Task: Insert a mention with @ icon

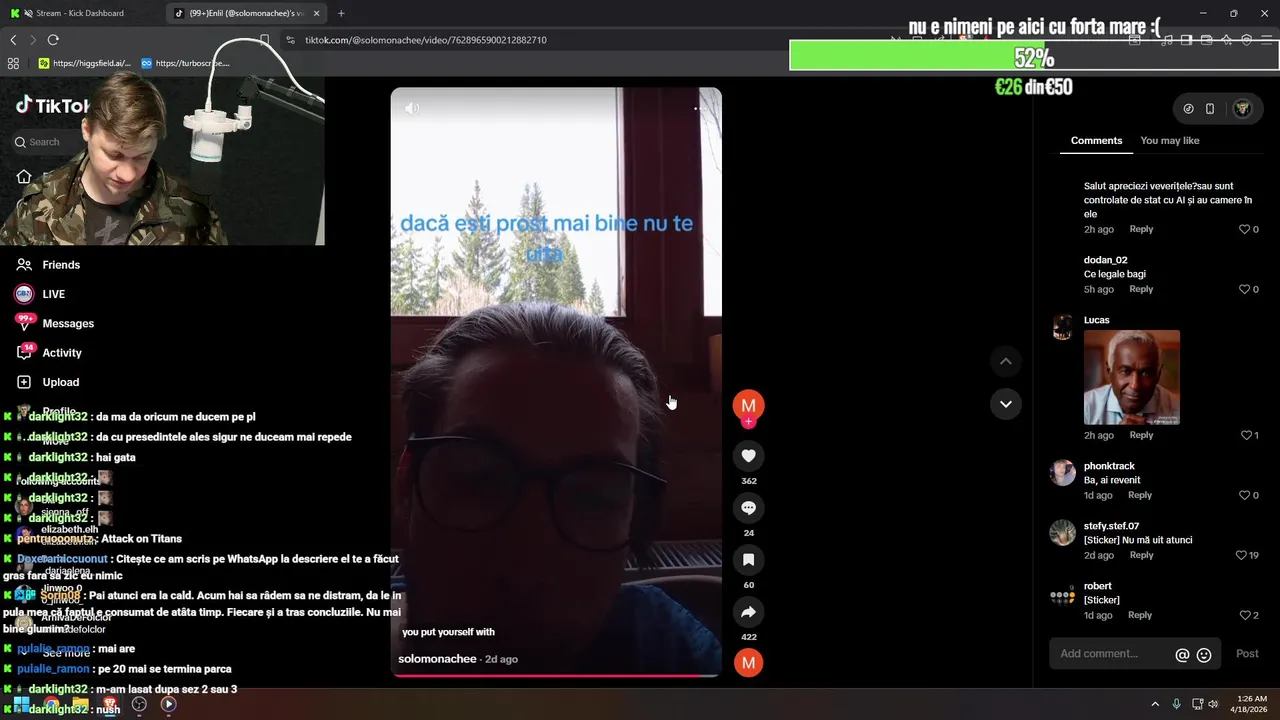Action: 1182,655
